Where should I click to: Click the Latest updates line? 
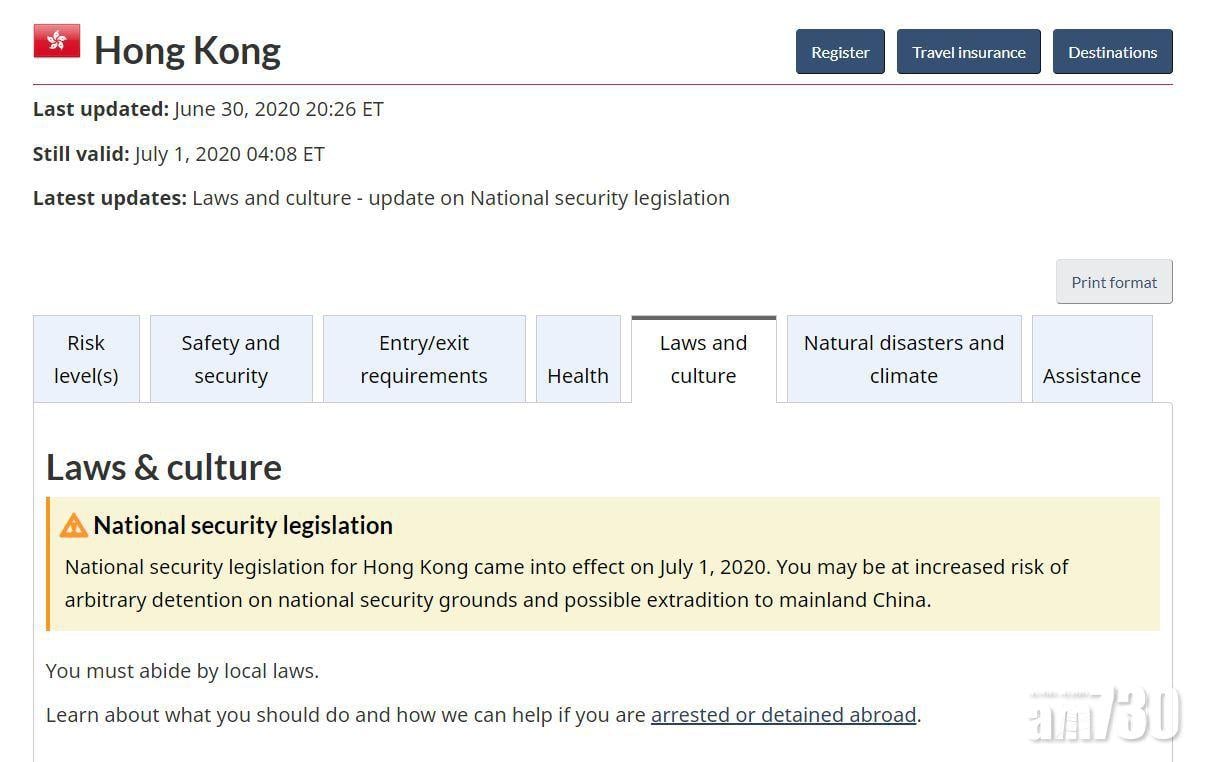381,198
